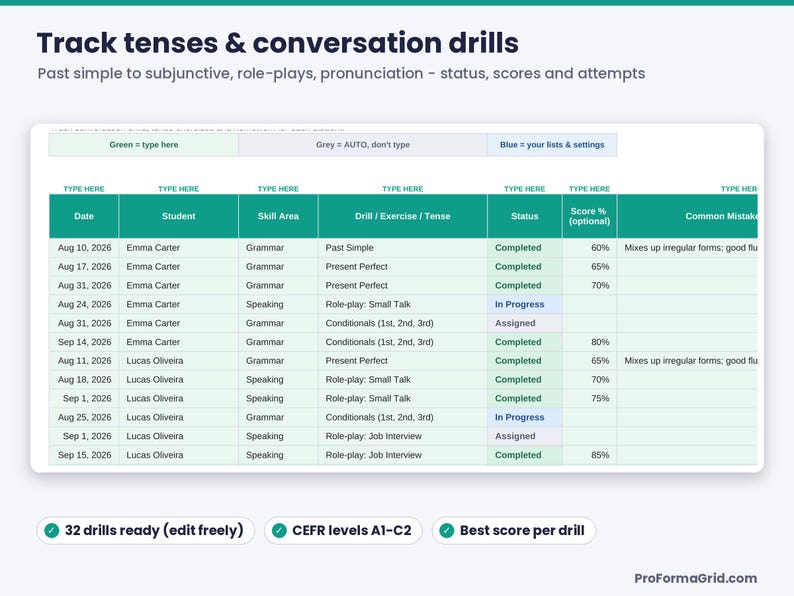This screenshot has width=794, height=596.
Task: Click the Drill / Exercise / Tense header
Action: click(x=403, y=216)
